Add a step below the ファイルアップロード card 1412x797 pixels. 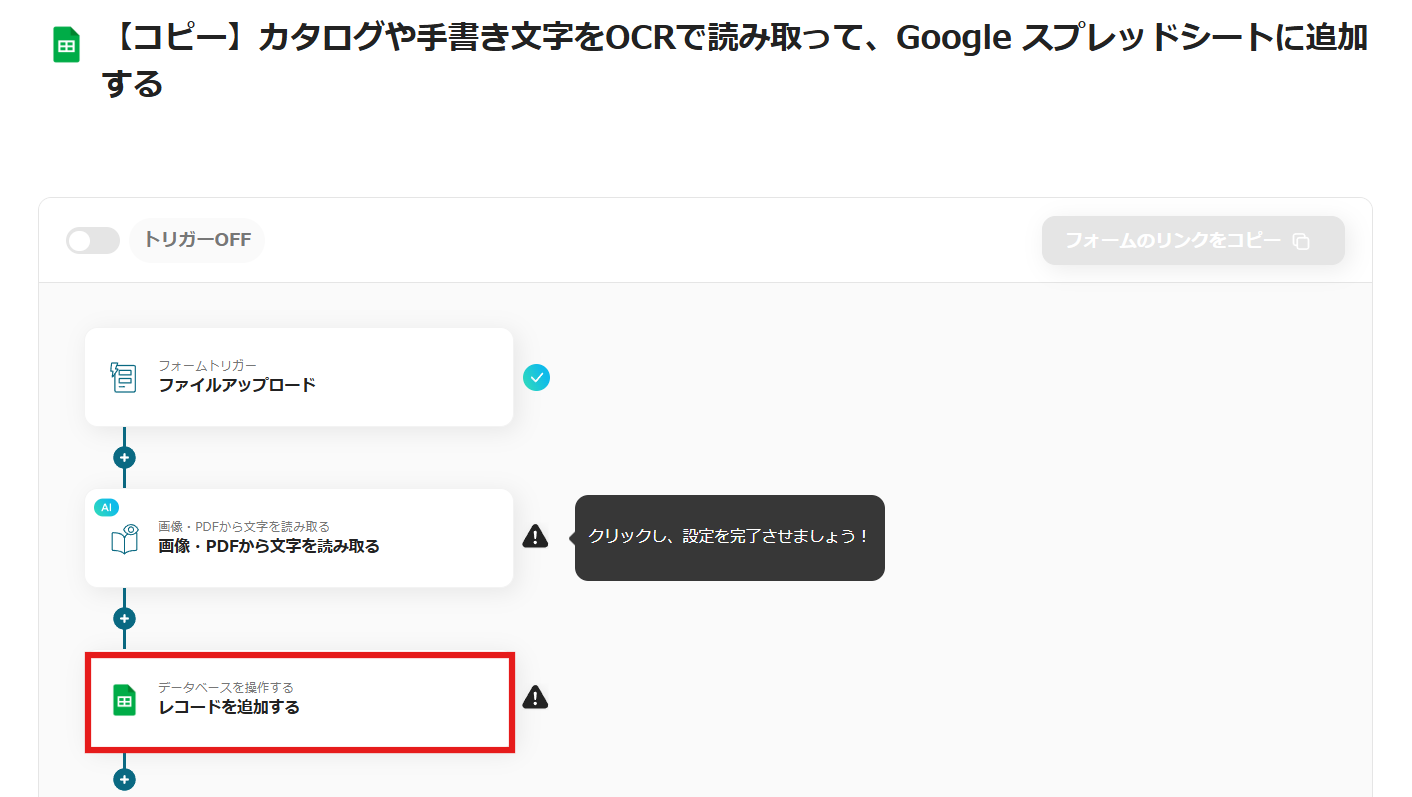point(124,458)
